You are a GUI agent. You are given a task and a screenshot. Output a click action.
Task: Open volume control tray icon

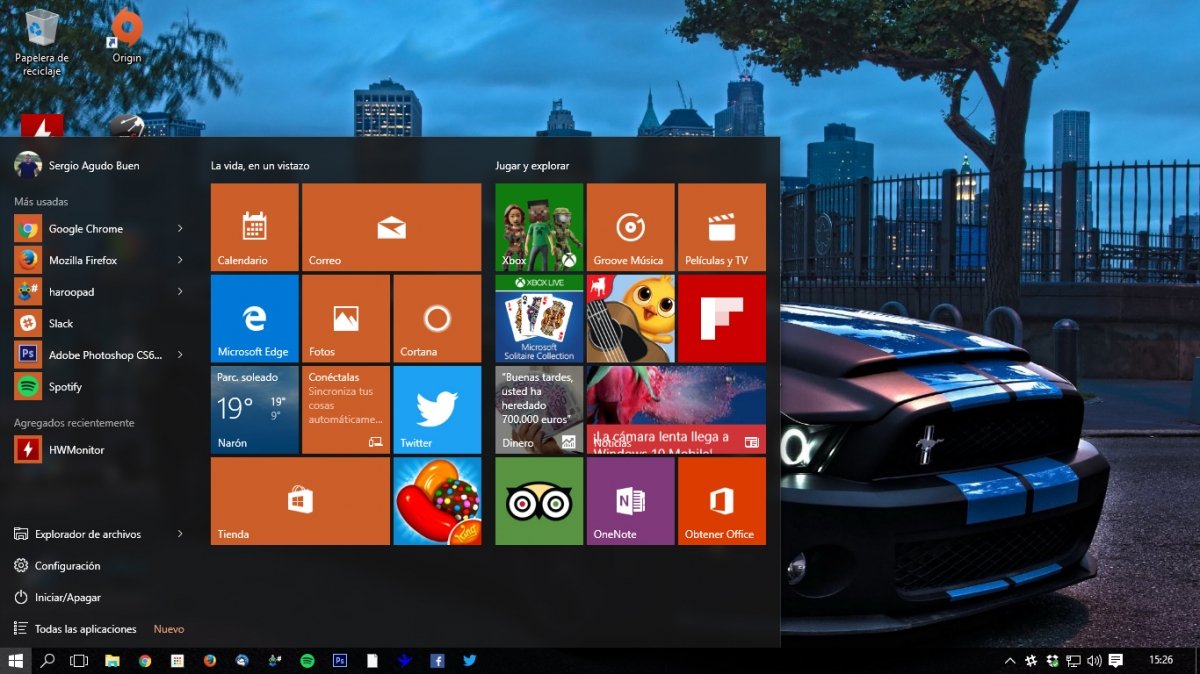point(1094,661)
